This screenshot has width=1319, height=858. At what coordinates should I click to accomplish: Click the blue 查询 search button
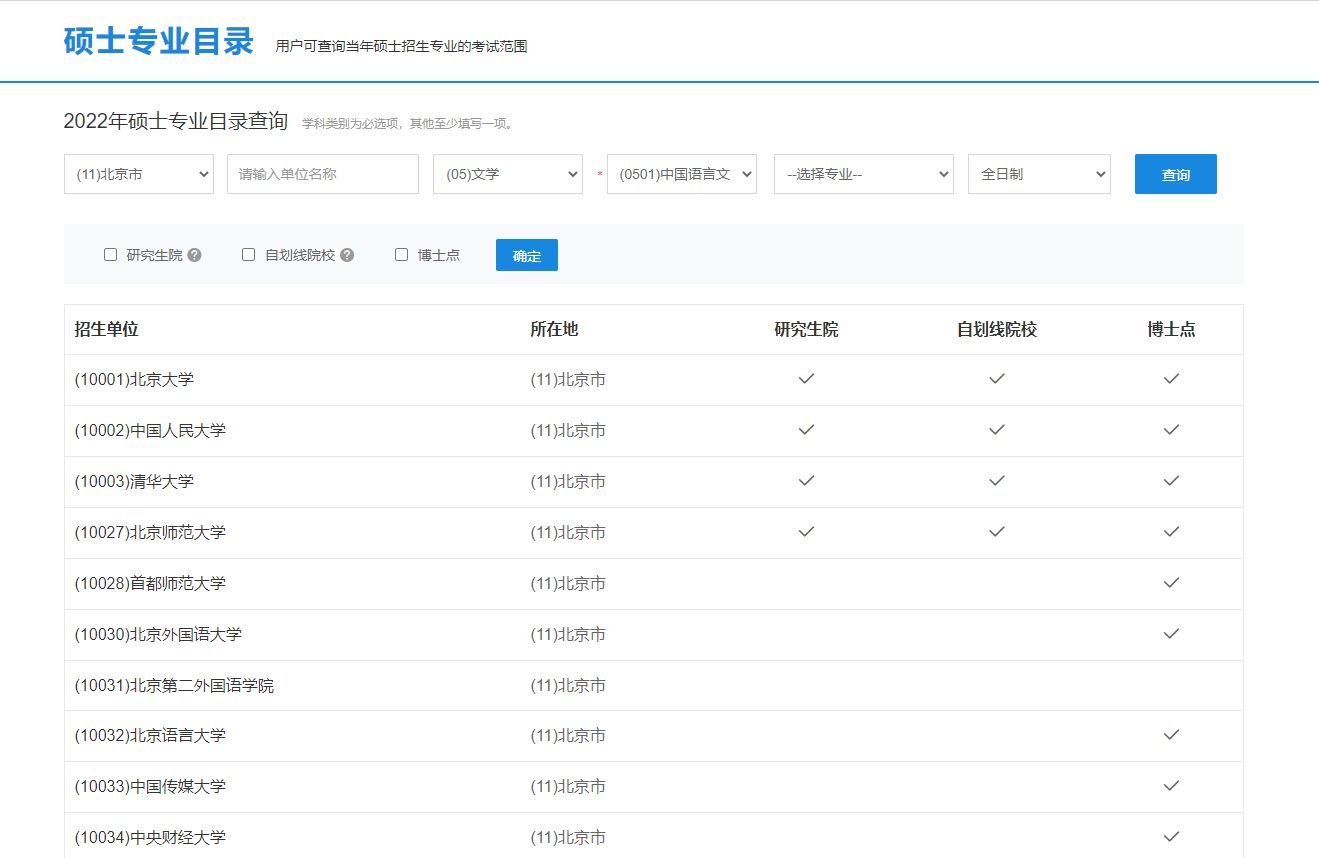pyautogui.click(x=1176, y=174)
